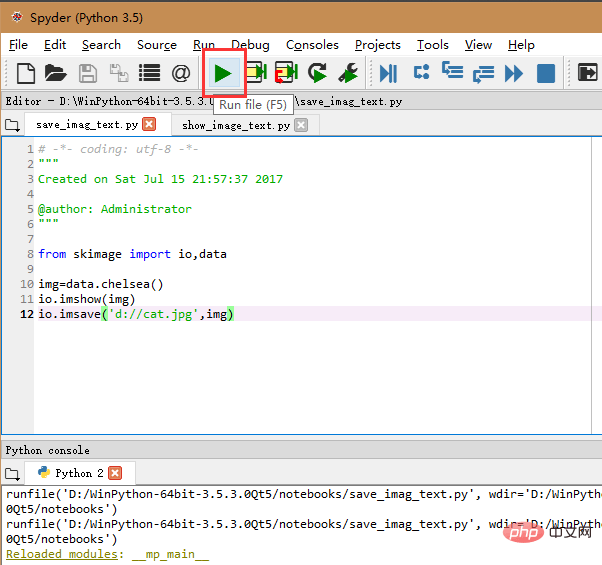Open the Tools menu
Image resolution: width=602 pixels, height=565 pixels.
(433, 45)
